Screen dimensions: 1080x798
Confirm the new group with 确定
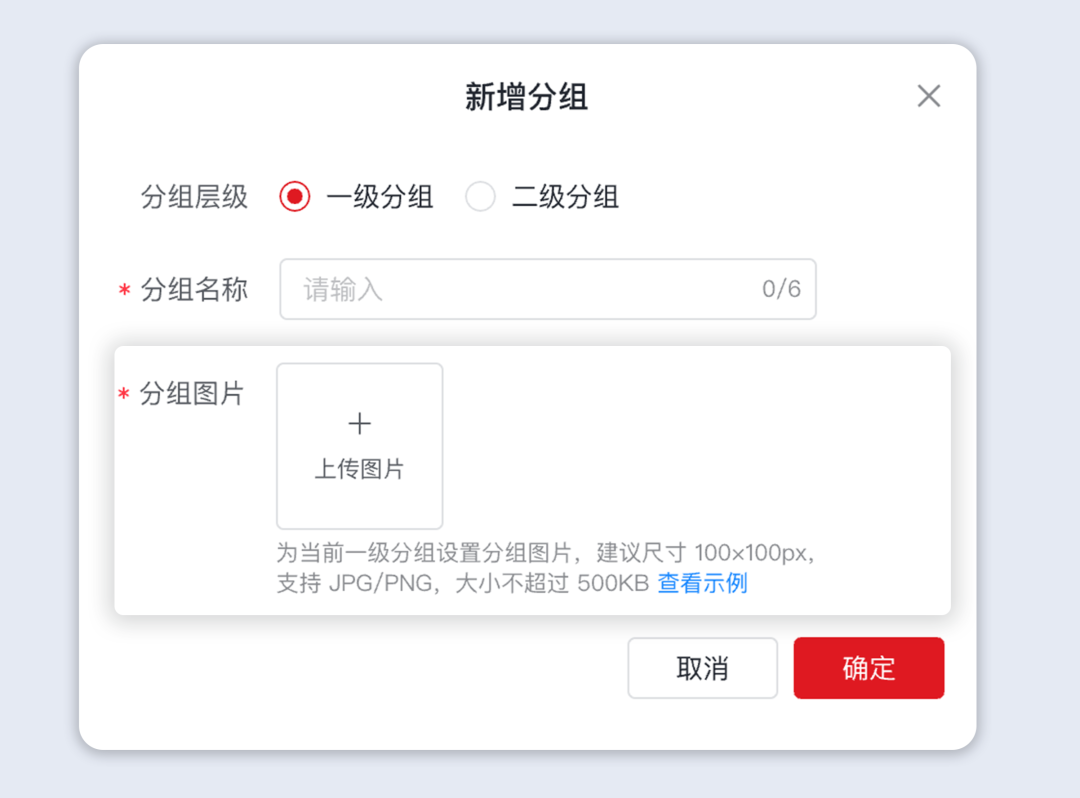(x=868, y=667)
